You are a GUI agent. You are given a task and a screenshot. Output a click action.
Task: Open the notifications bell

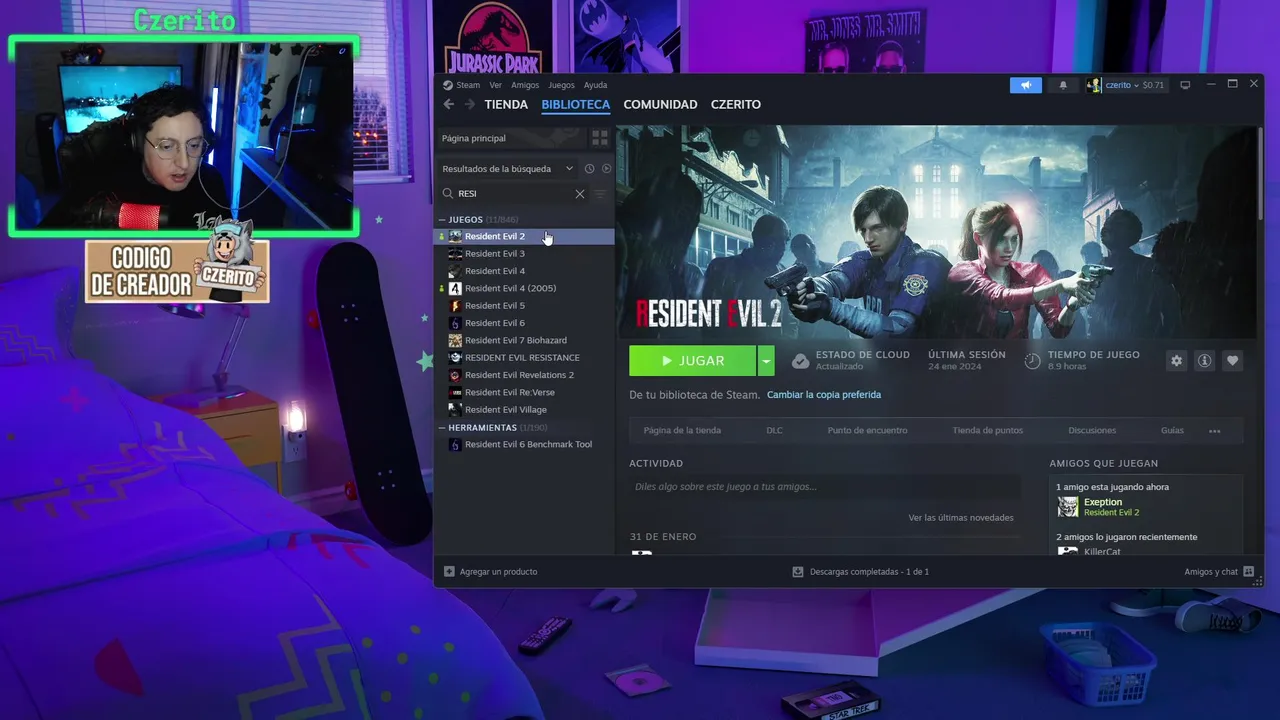1063,85
